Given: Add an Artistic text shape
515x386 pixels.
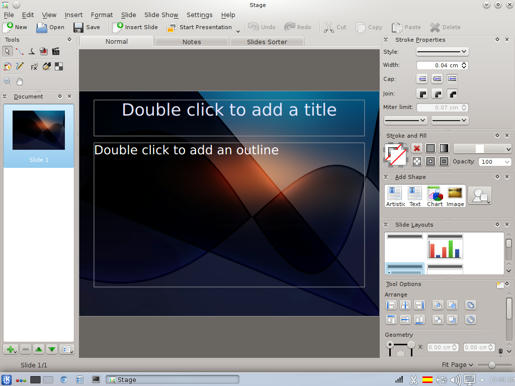Looking at the screenshot, I should click(x=395, y=196).
